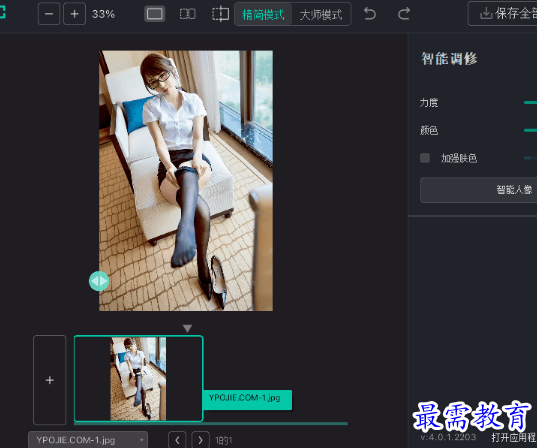Go to next image arrow
This screenshot has width=537, height=448.
coord(200,440)
